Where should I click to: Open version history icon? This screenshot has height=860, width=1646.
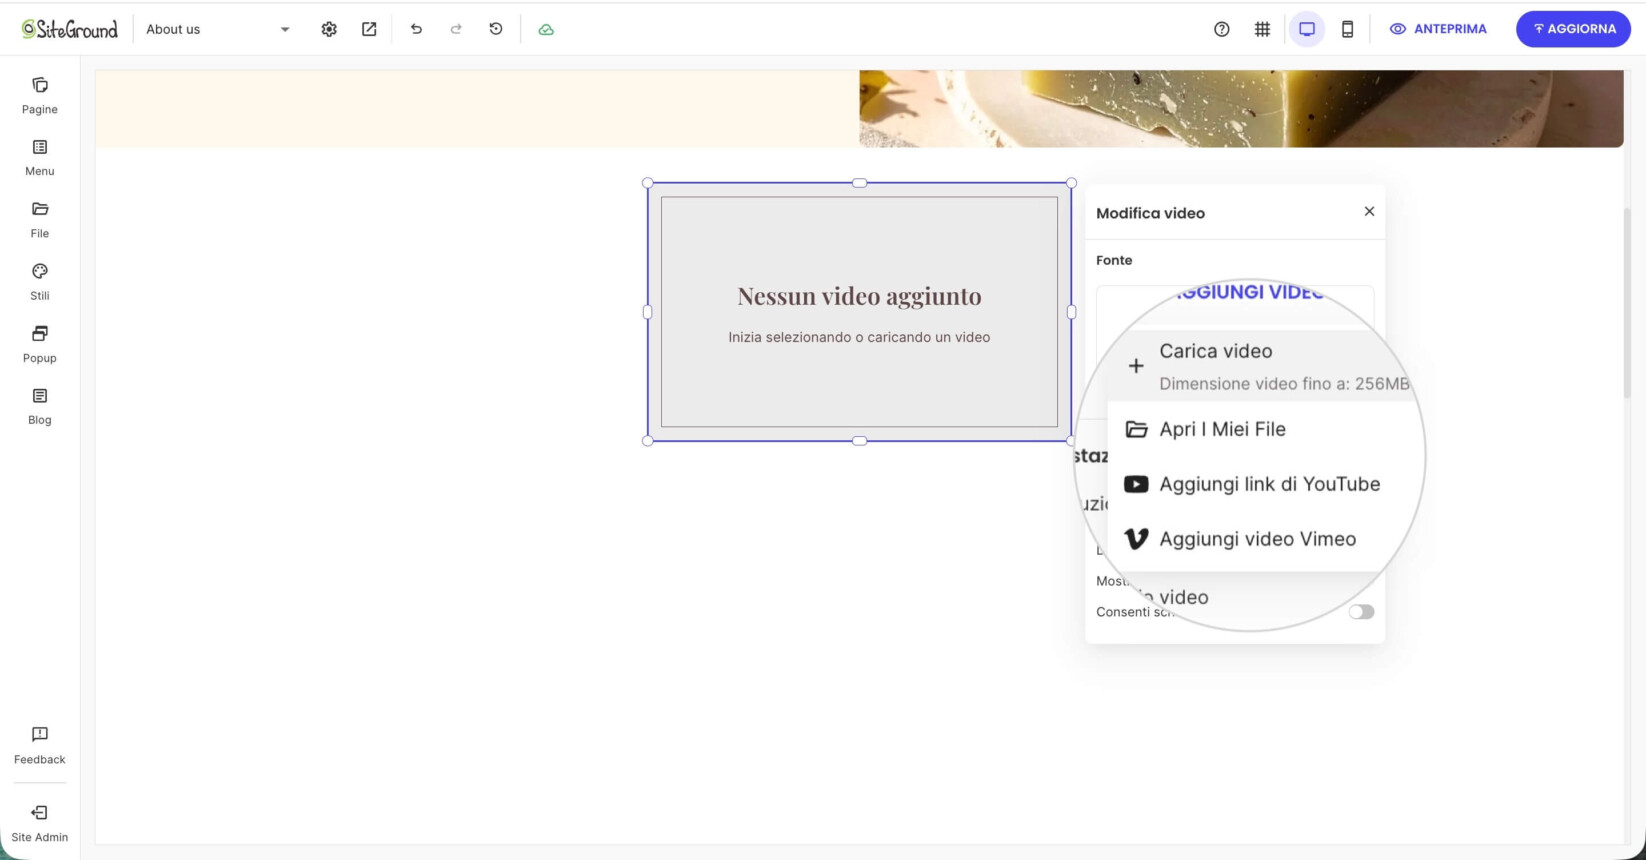(496, 29)
